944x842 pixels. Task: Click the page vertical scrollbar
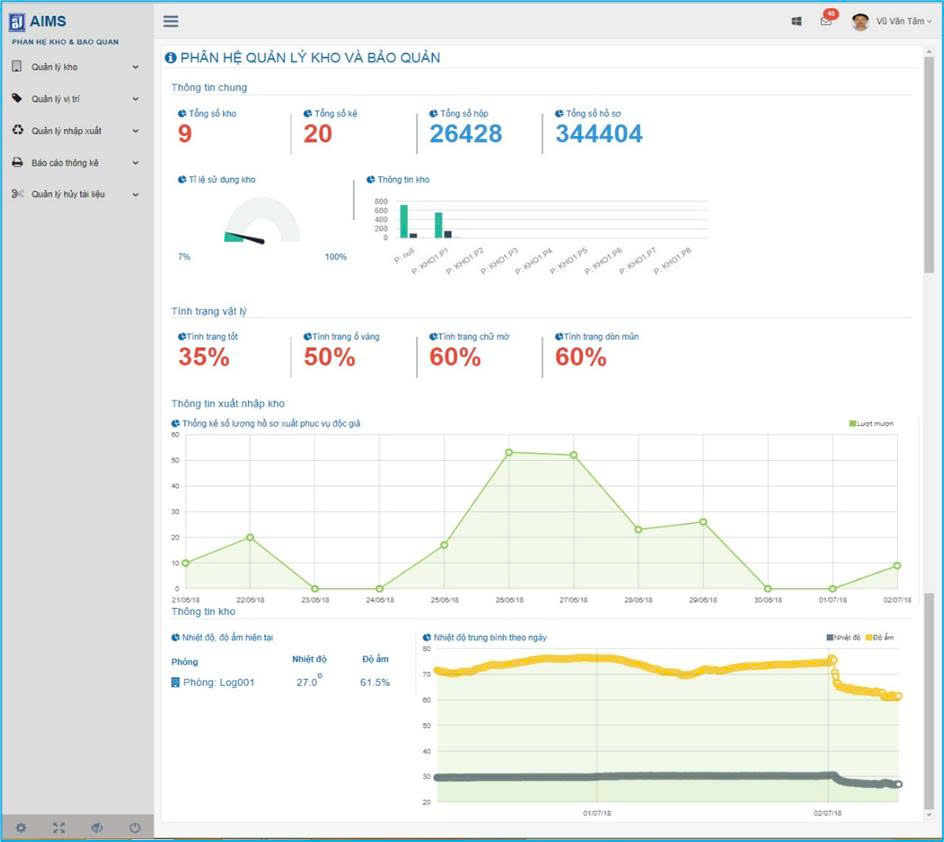(x=929, y=400)
